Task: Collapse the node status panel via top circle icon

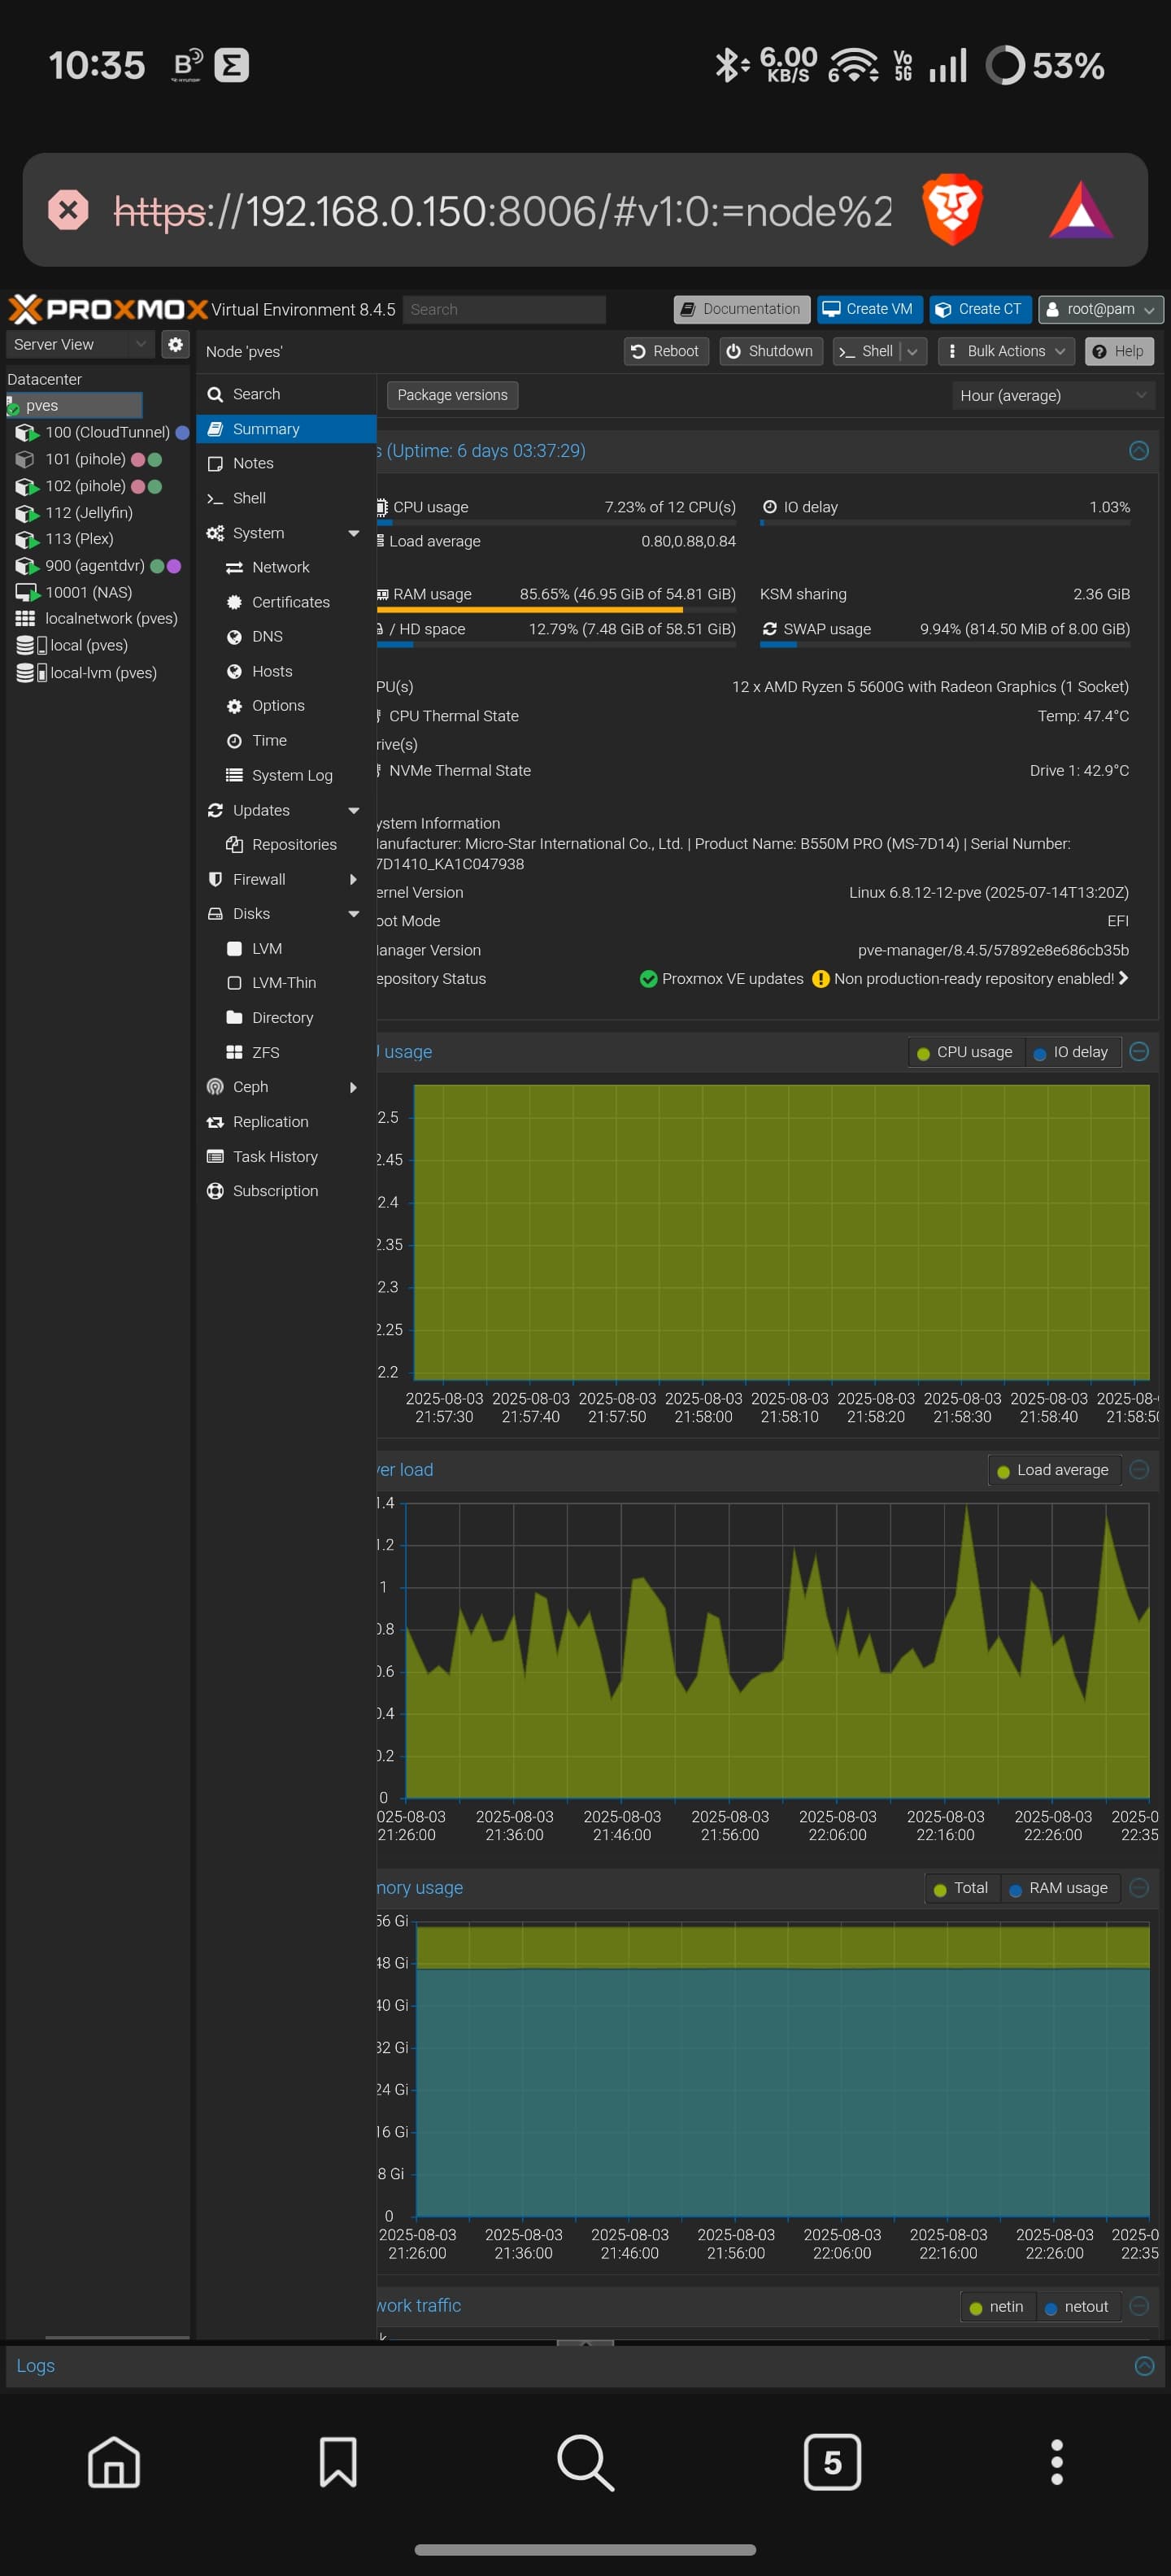Action: [x=1138, y=451]
